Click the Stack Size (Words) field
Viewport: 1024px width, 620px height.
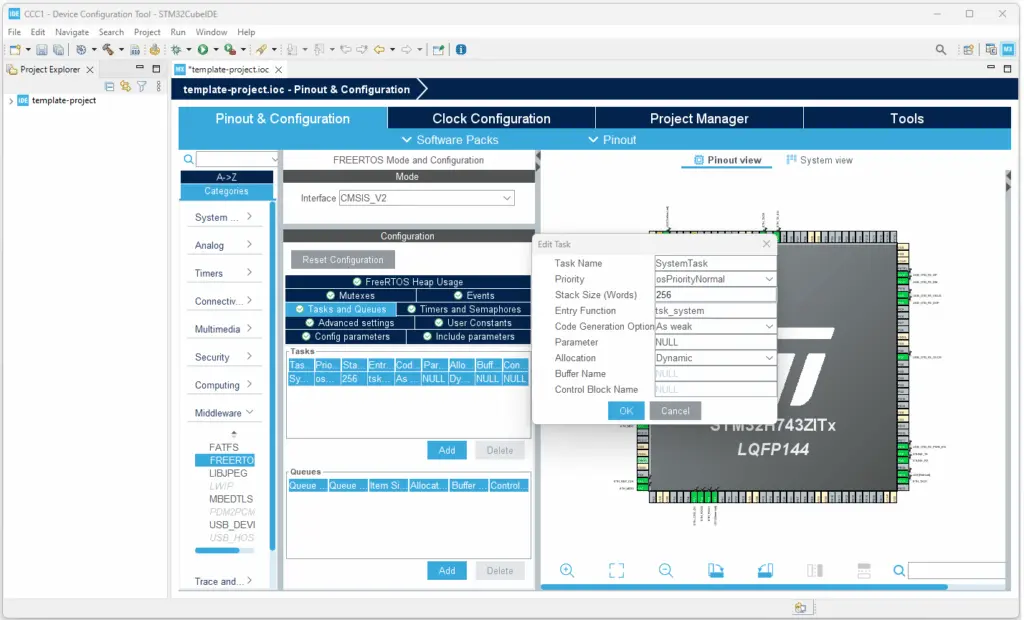pos(714,295)
